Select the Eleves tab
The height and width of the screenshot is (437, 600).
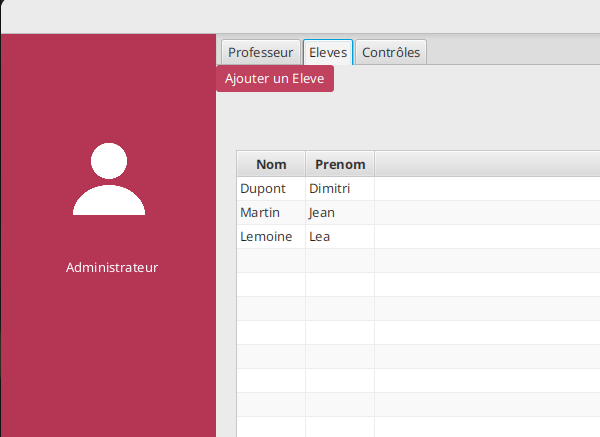tap(328, 52)
